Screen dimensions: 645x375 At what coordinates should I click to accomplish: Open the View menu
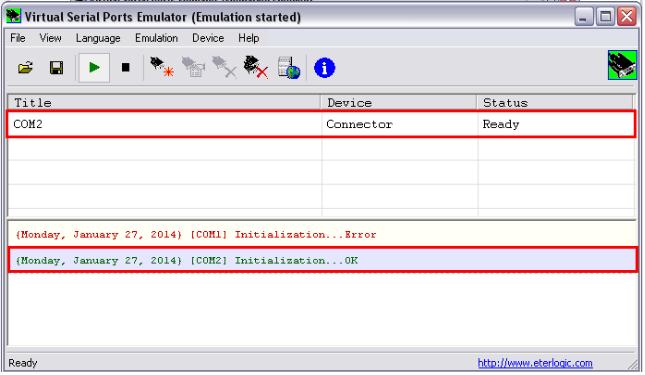(50, 38)
